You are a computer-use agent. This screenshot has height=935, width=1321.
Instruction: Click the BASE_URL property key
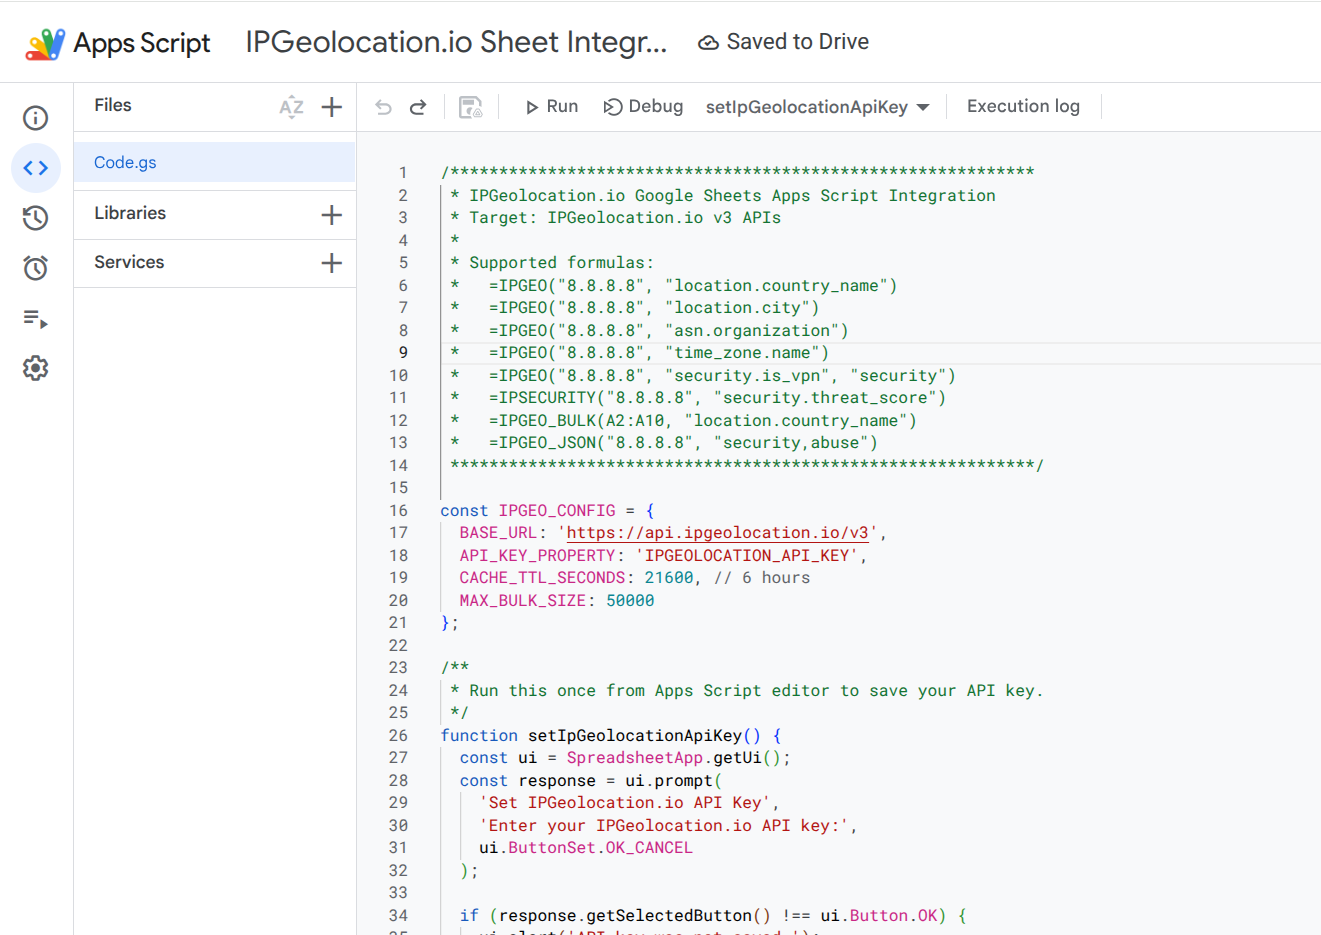[499, 533]
